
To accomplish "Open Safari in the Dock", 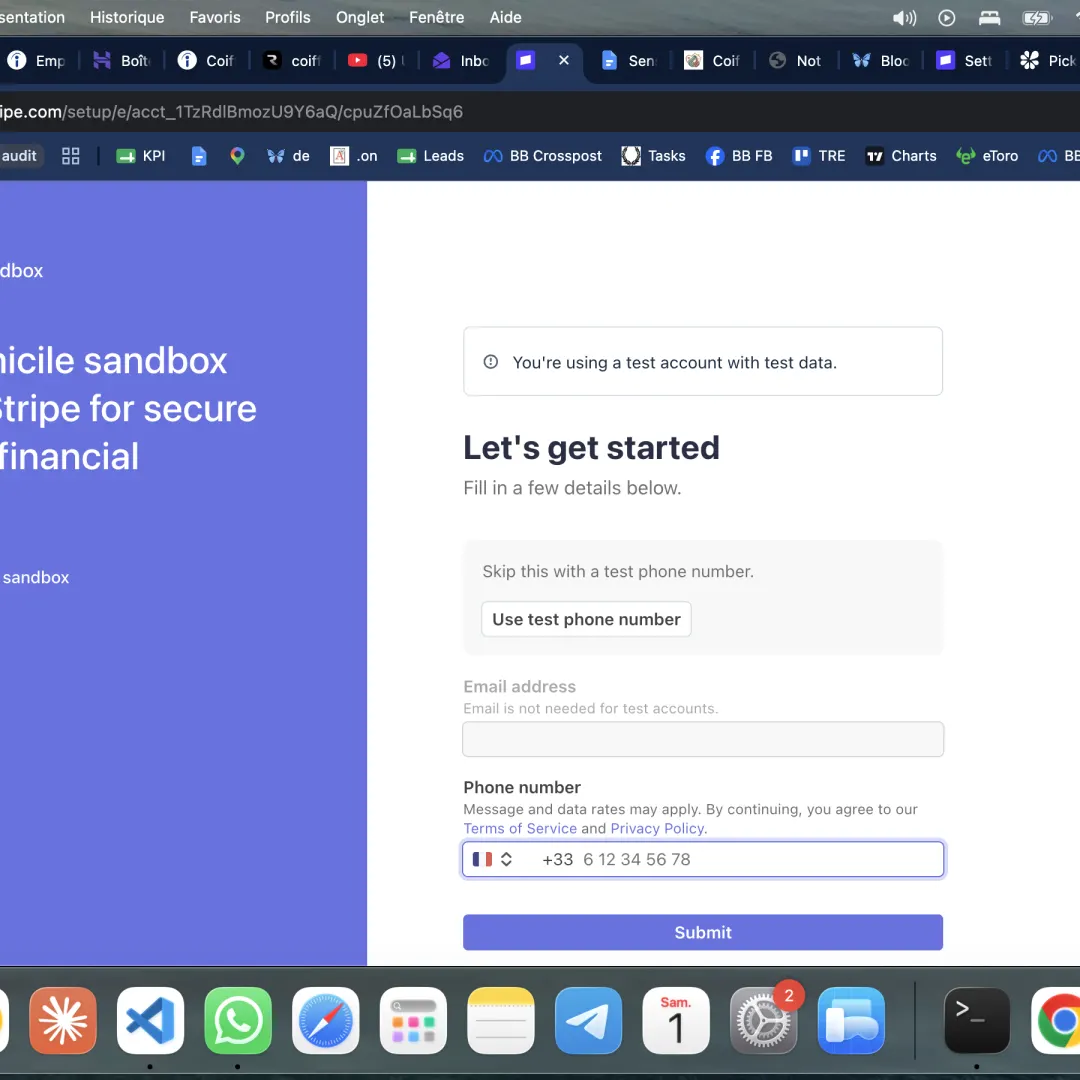I will [325, 1020].
